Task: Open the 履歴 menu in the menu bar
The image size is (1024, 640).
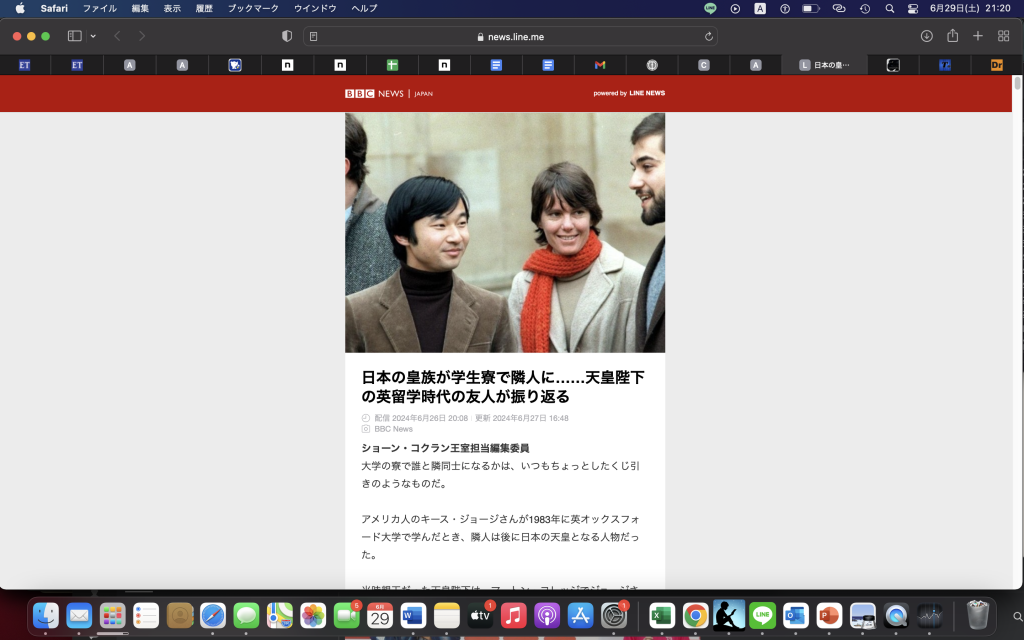Action: point(203,8)
